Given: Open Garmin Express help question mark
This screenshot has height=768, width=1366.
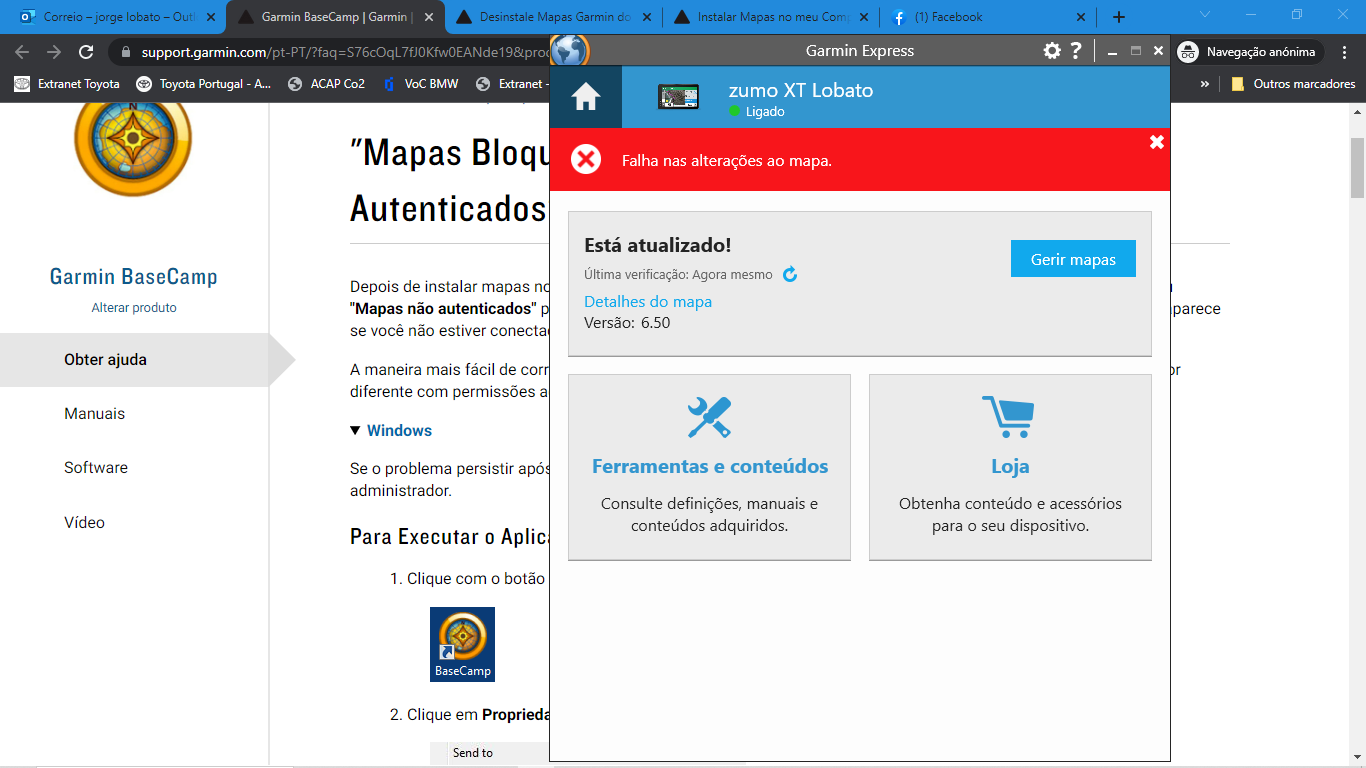Looking at the screenshot, I should tap(1076, 51).
